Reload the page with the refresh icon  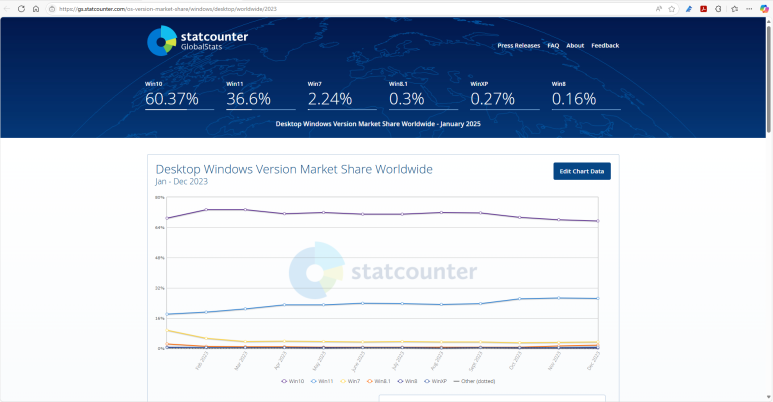22,8
